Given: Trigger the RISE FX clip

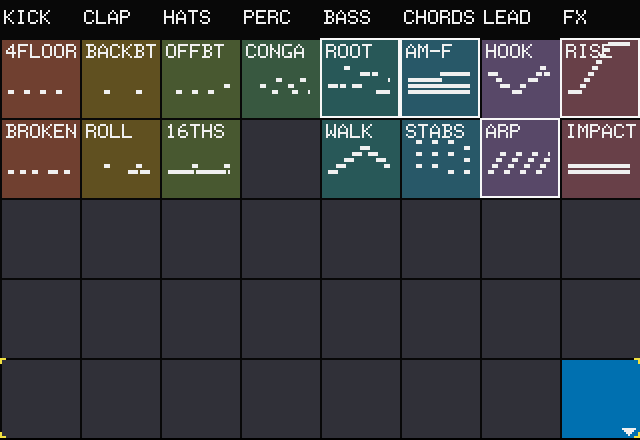Looking at the screenshot, I should [x=600, y=78].
